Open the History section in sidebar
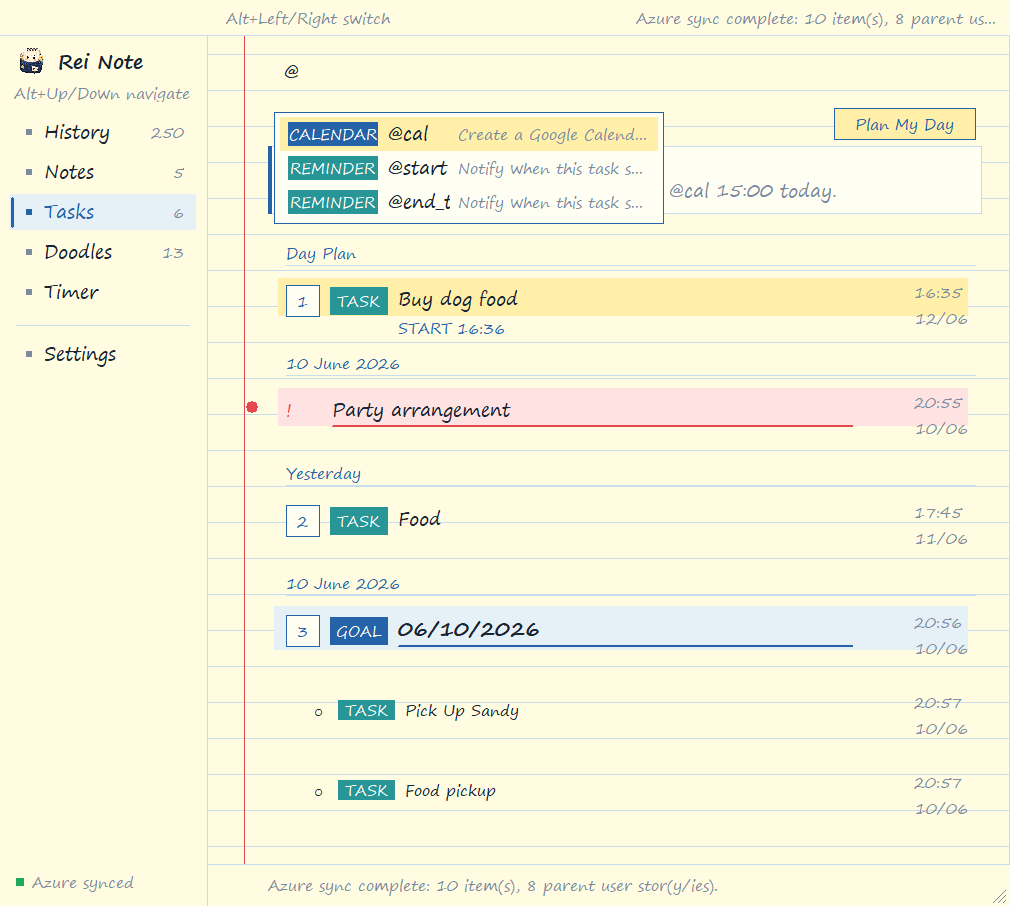The height and width of the screenshot is (906, 1010). pos(104,133)
